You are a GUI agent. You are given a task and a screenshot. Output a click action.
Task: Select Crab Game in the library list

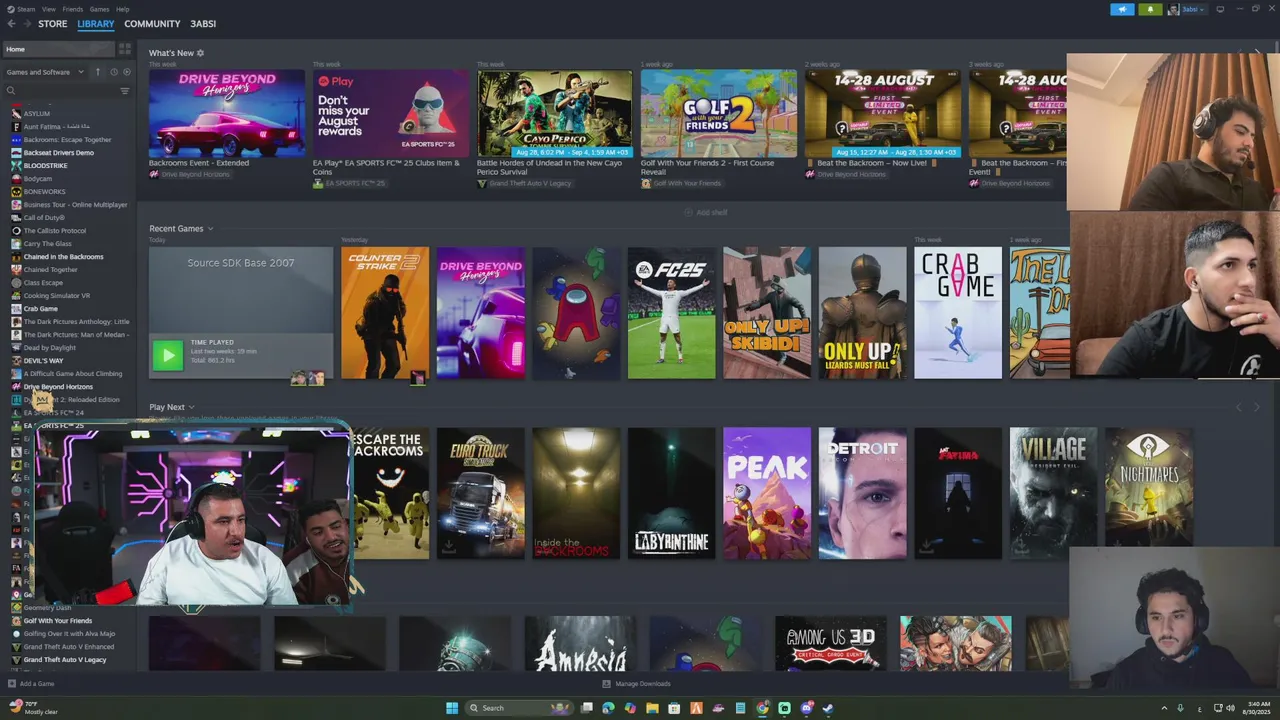41,309
